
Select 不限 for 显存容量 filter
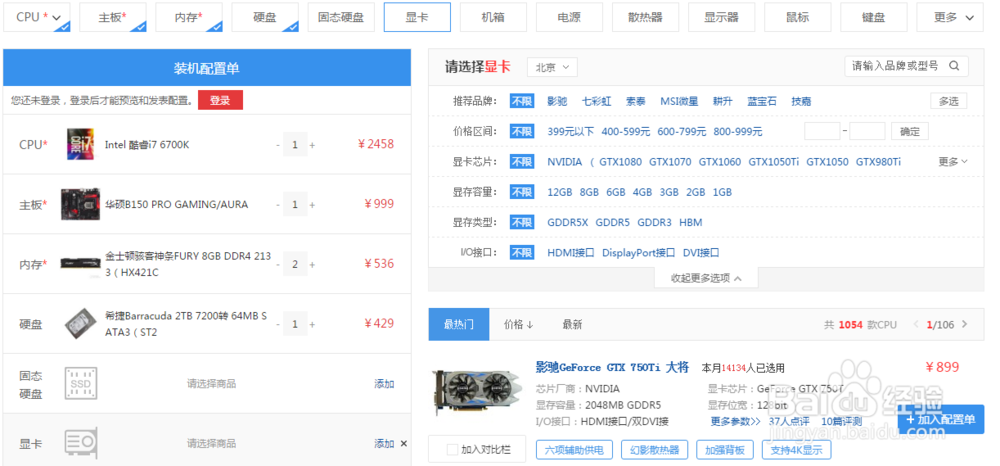tap(522, 192)
